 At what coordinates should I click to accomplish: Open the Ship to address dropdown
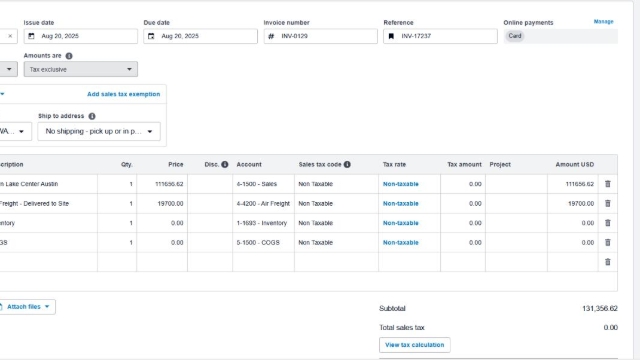point(99,131)
